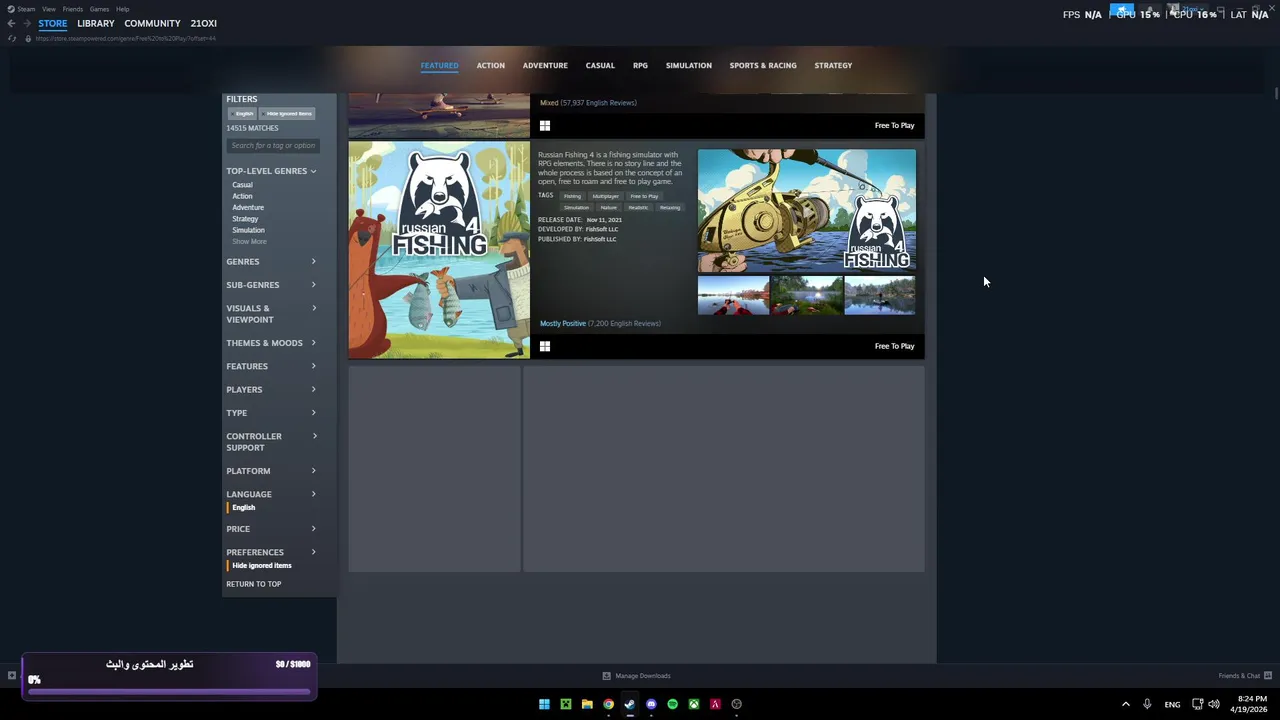Viewport: 1280px width, 720px height.
Task: Select the first small Russian Fishing 4 screenshot
Action: click(733, 296)
